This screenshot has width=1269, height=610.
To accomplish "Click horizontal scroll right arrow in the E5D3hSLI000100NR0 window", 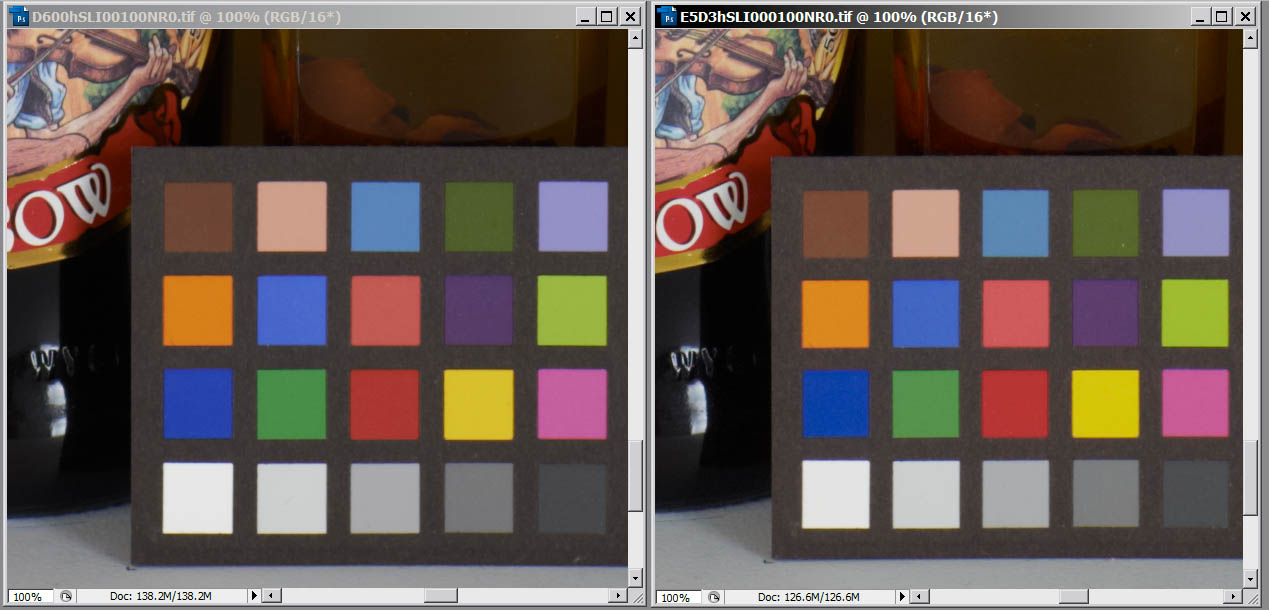I will coord(1235,597).
